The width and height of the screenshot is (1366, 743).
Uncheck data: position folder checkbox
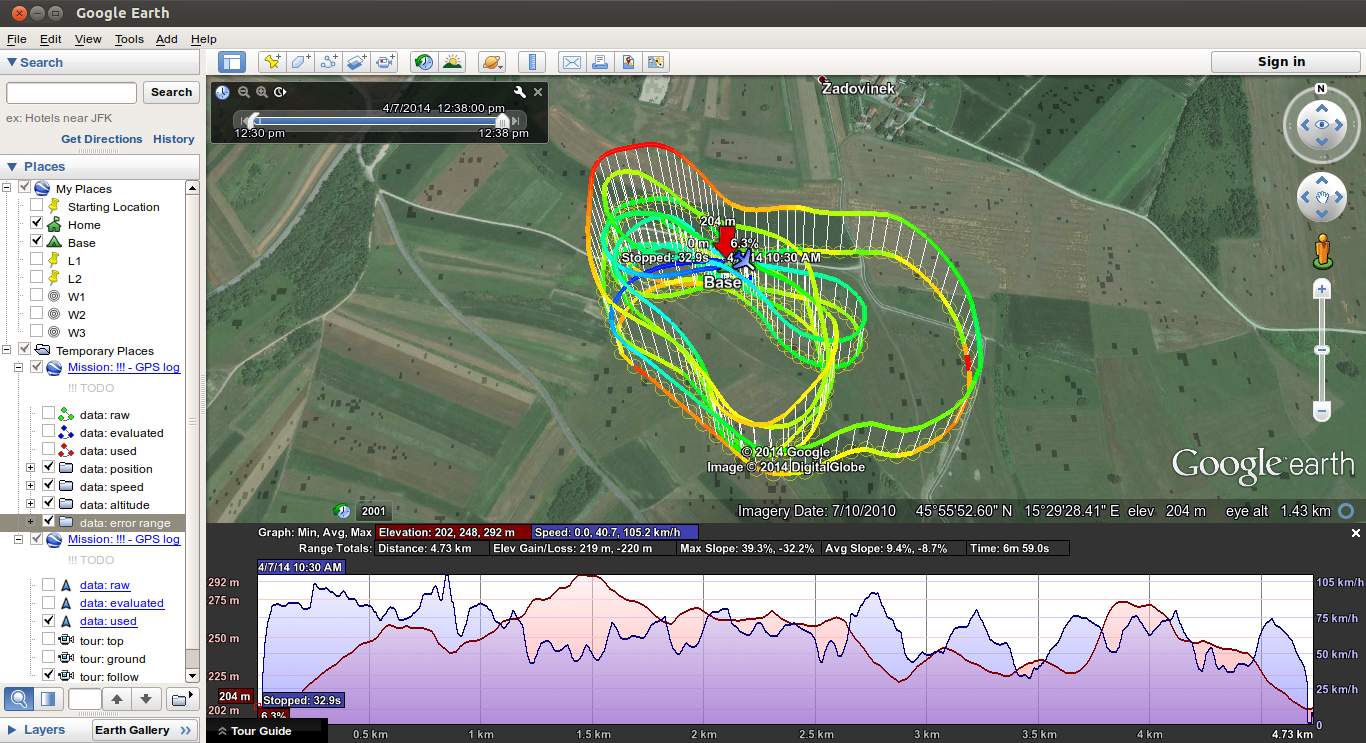(49, 468)
